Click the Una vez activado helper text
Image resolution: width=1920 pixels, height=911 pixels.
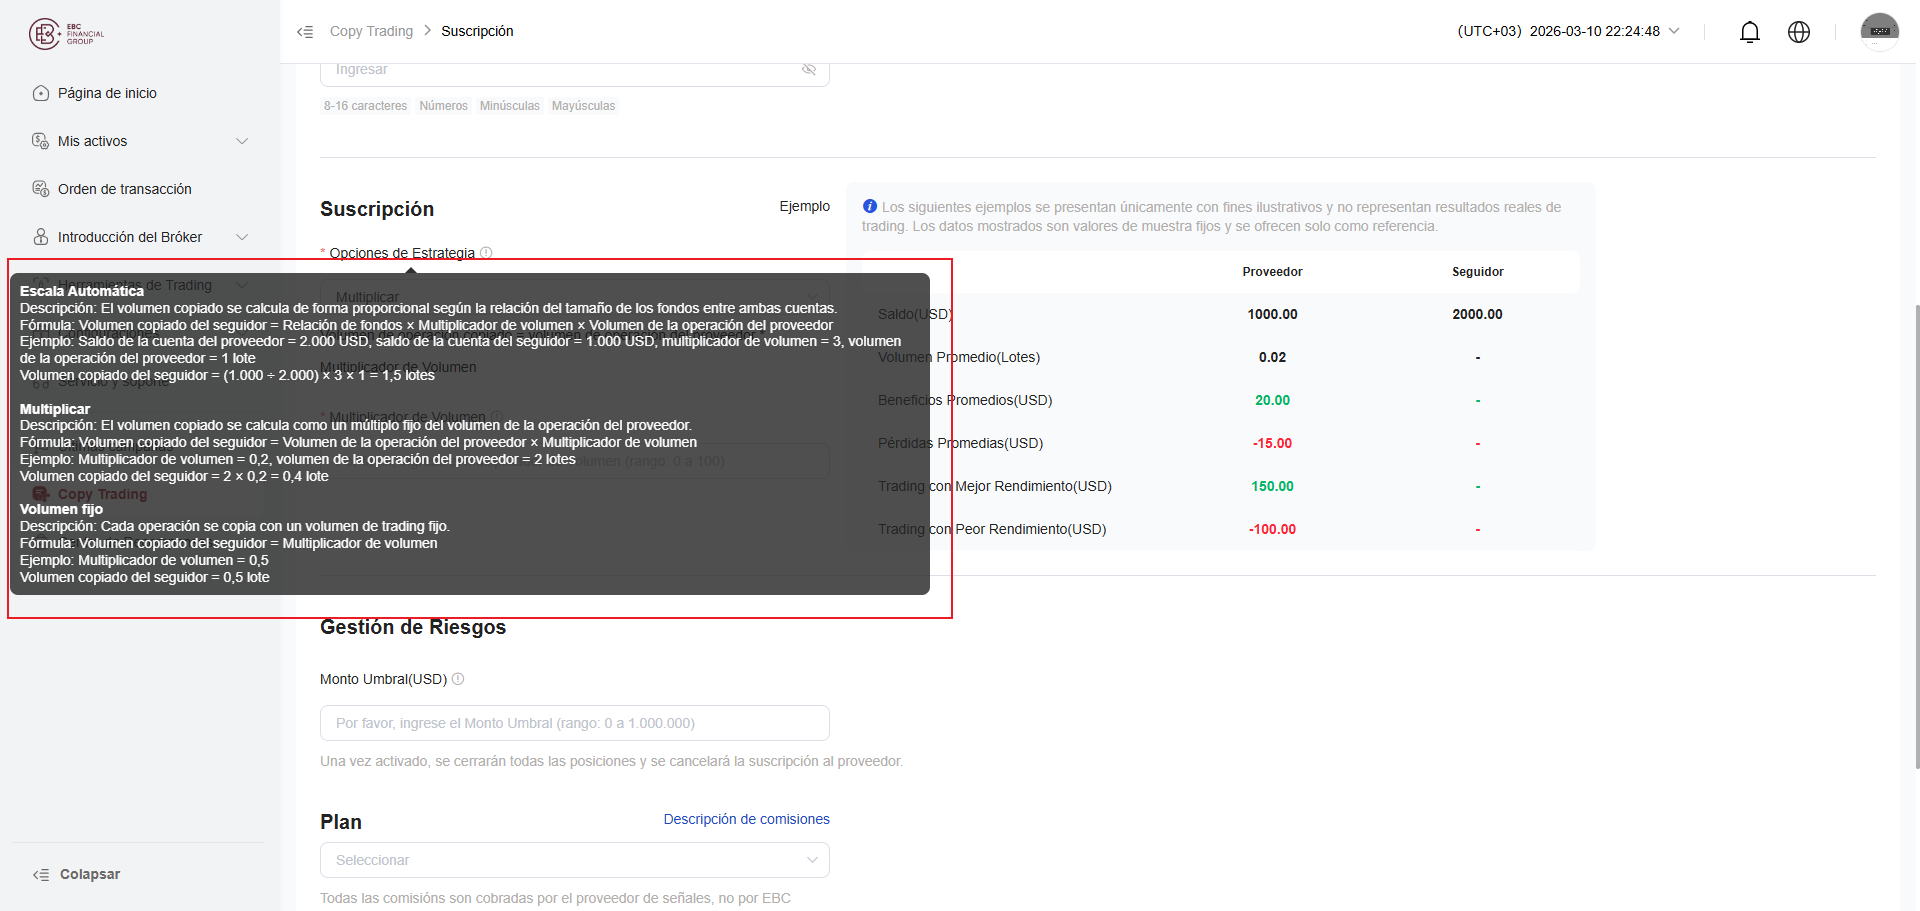(x=611, y=761)
